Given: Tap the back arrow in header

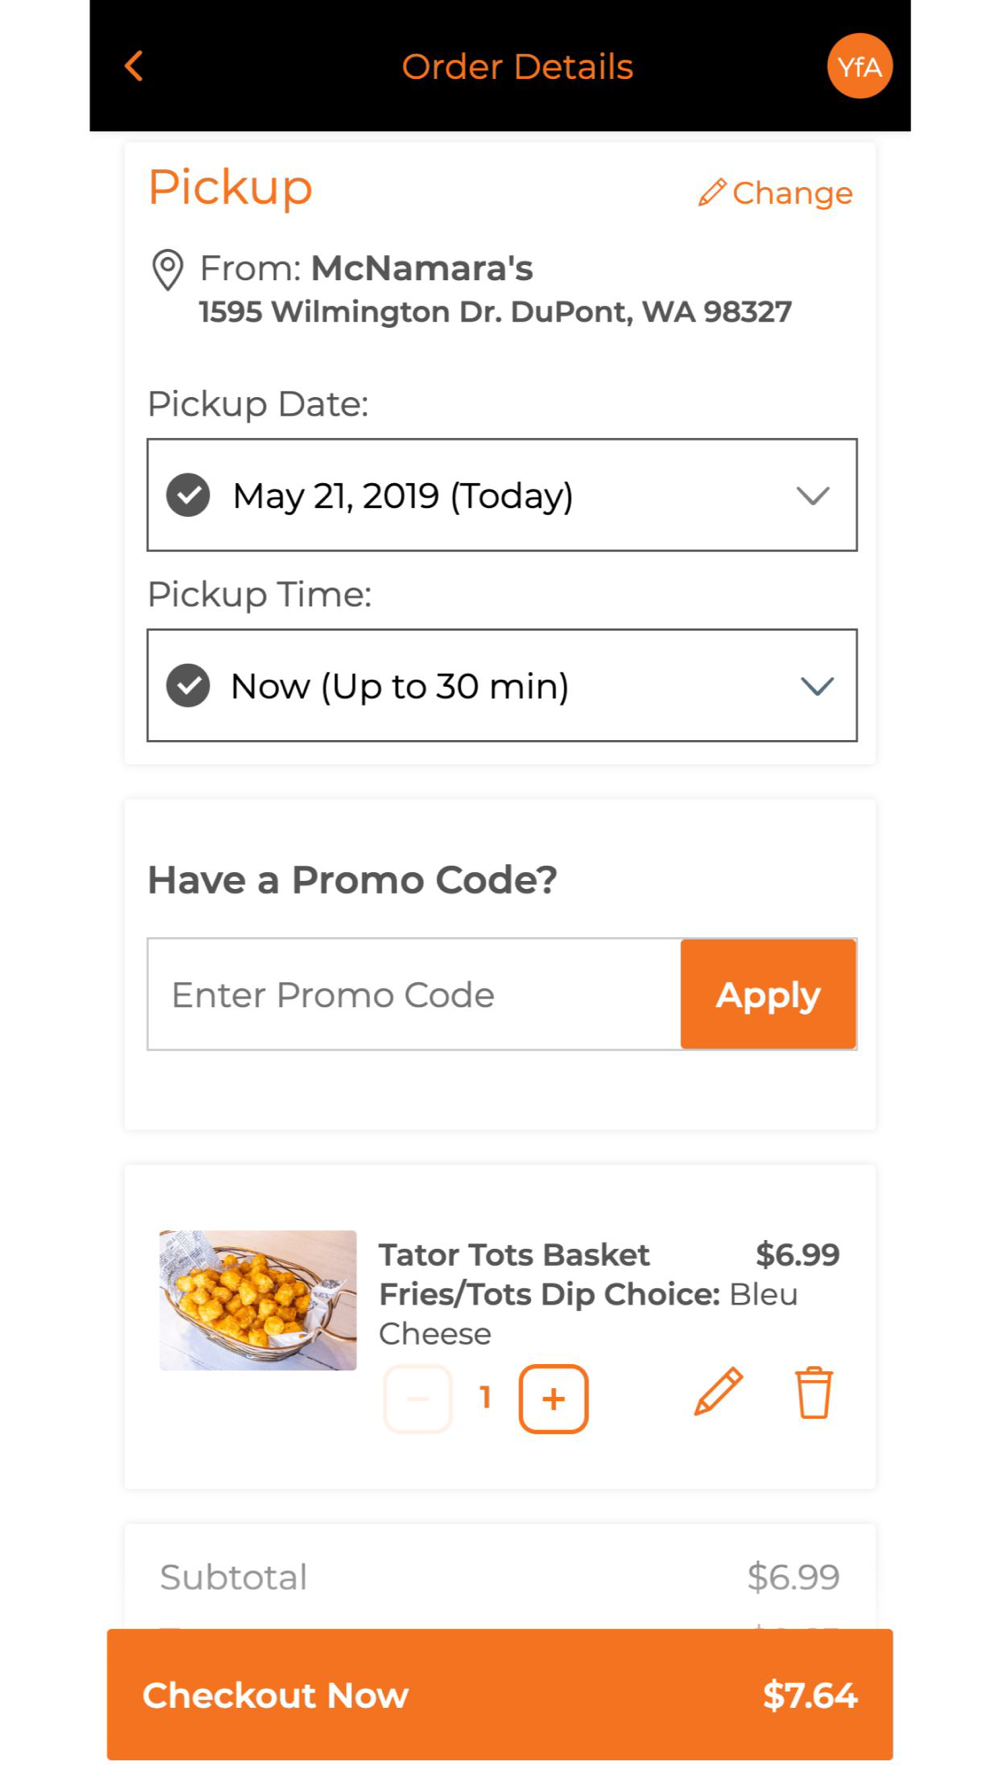Looking at the screenshot, I should [134, 66].
